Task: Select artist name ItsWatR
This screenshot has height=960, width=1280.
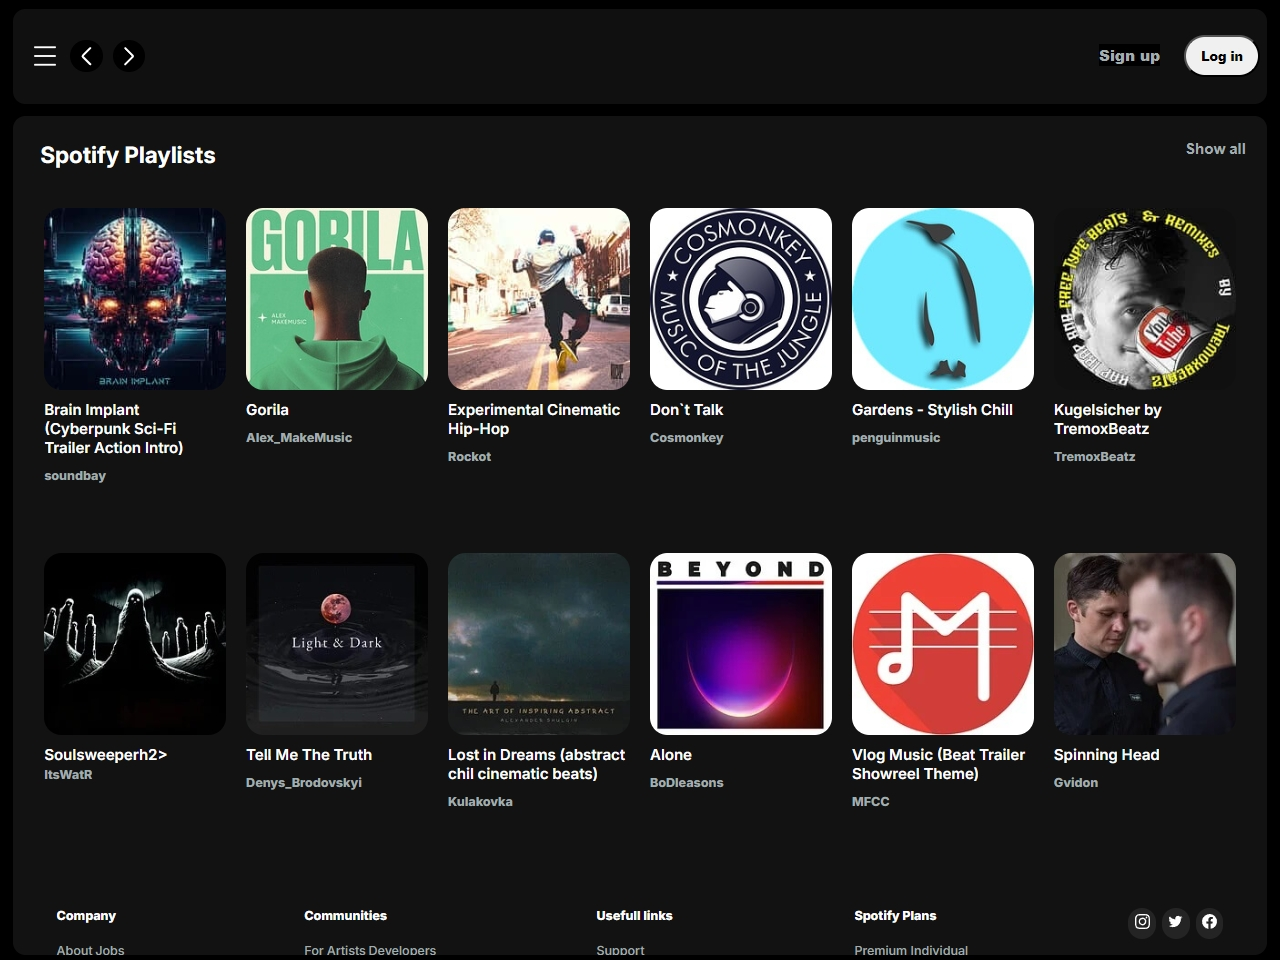Action: pyautogui.click(x=68, y=775)
